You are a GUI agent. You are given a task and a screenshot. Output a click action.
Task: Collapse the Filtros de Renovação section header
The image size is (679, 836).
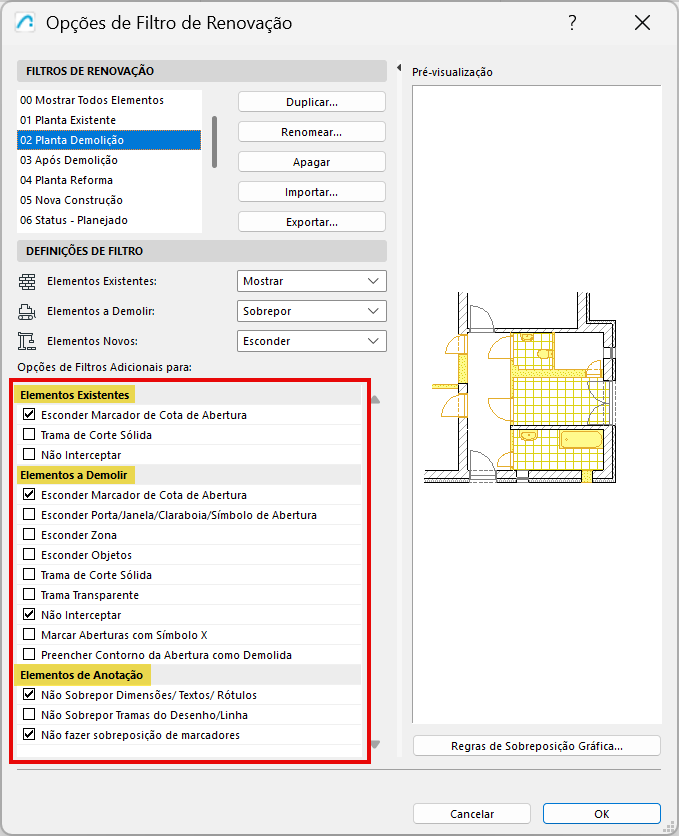pyautogui.click(x=201, y=71)
